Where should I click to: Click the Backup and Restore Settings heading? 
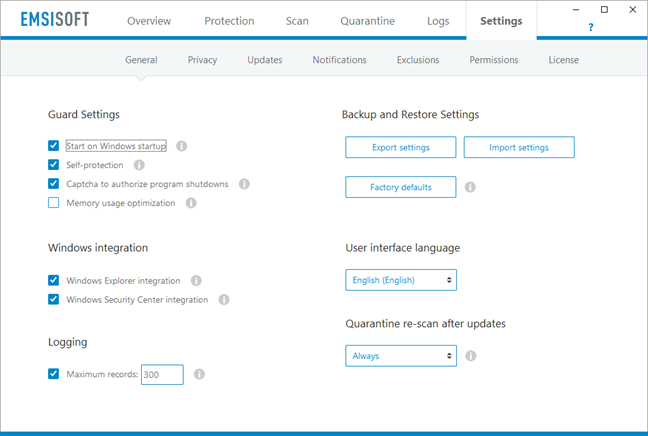pos(410,114)
